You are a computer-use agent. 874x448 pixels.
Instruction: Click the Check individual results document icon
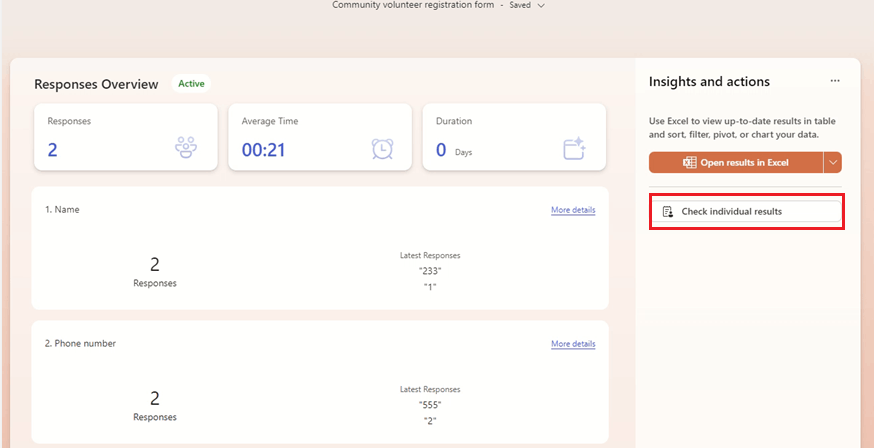point(668,212)
